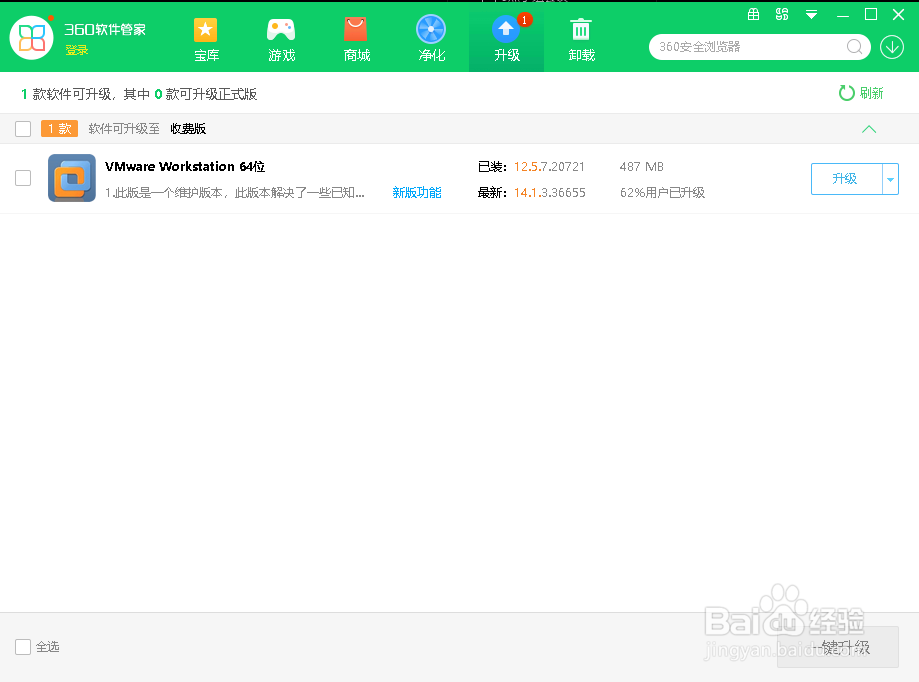Open the 商城 store tab
Viewport: 919px width, 682px height.
tap(356, 39)
